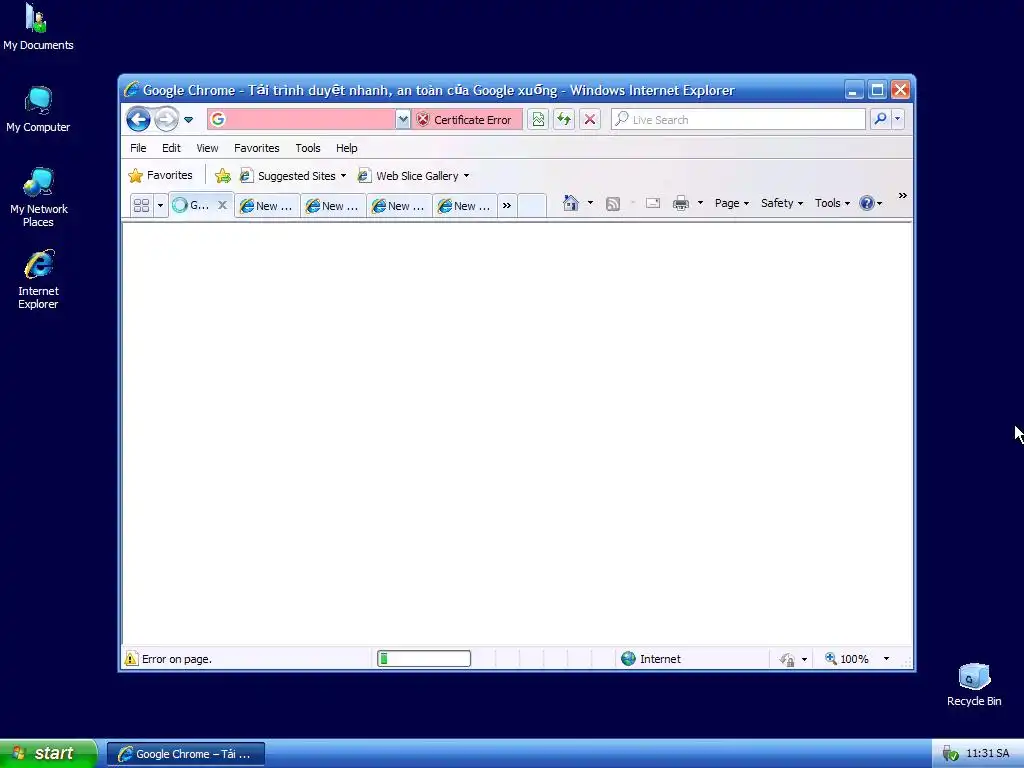The height and width of the screenshot is (768, 1024).
Task: Select Internet Explorer desktop shortcut
Action: coord(39,280)
